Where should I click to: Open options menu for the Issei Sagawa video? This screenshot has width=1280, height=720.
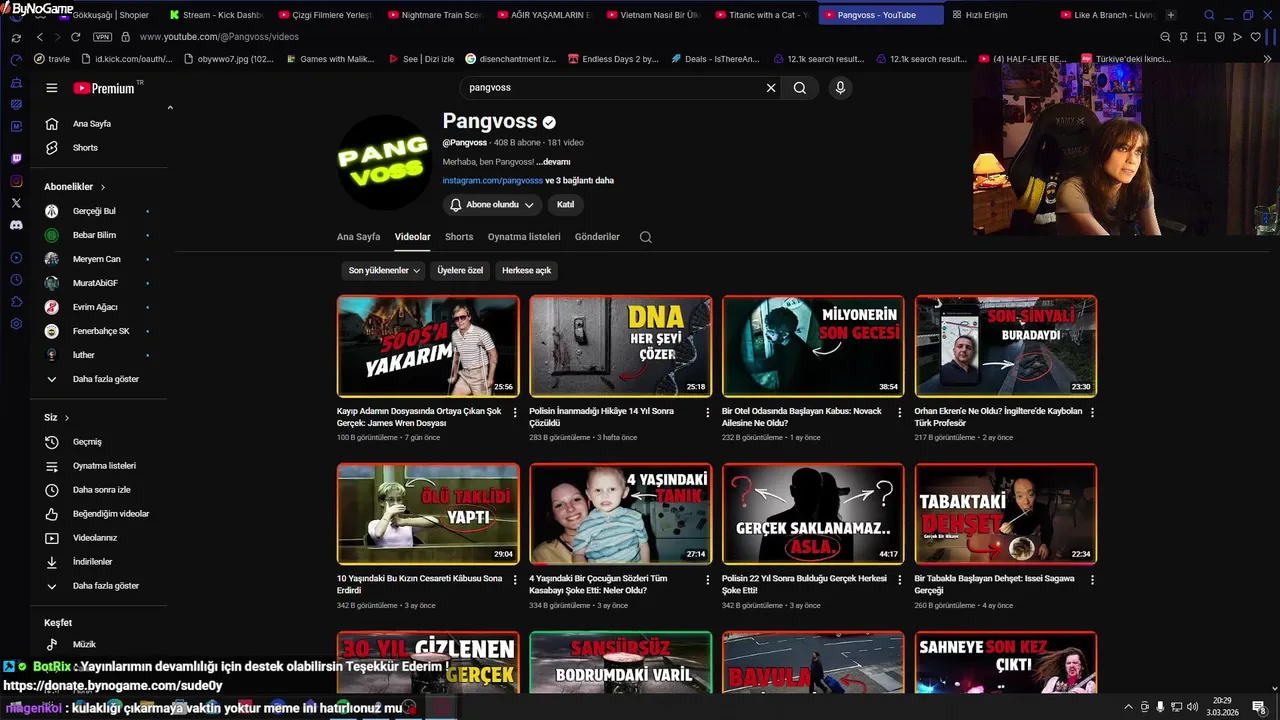(1092, 579)
